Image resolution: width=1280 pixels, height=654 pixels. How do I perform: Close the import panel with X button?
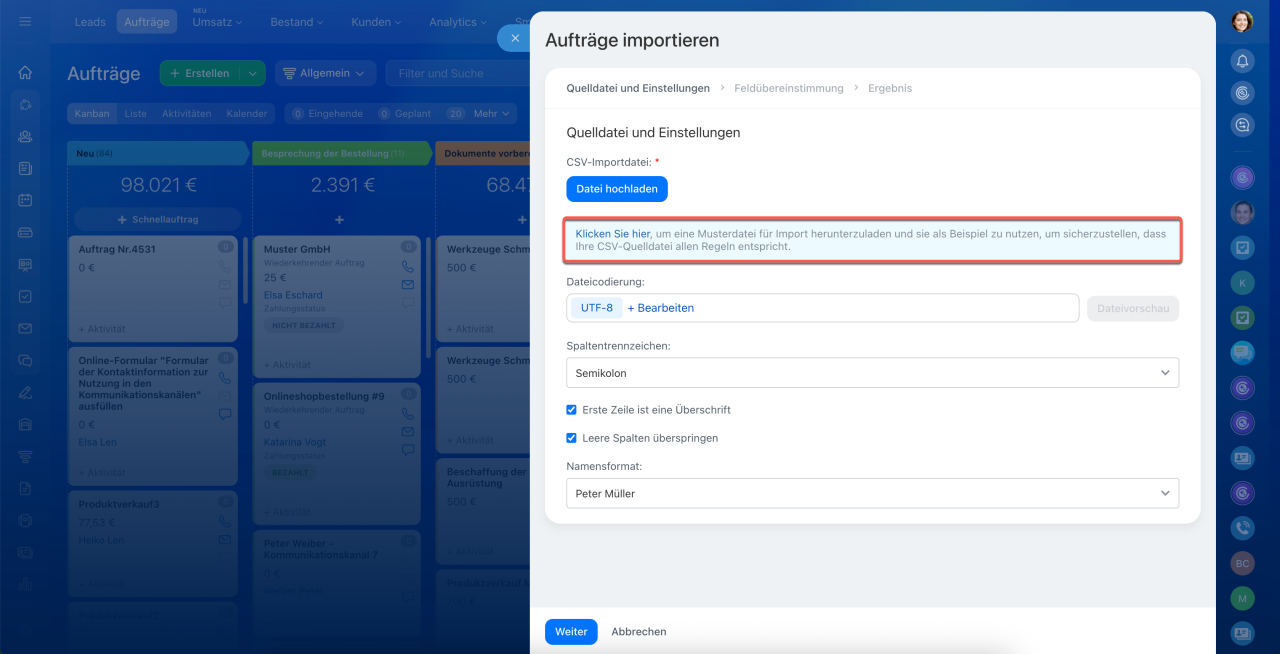(514, 38)
